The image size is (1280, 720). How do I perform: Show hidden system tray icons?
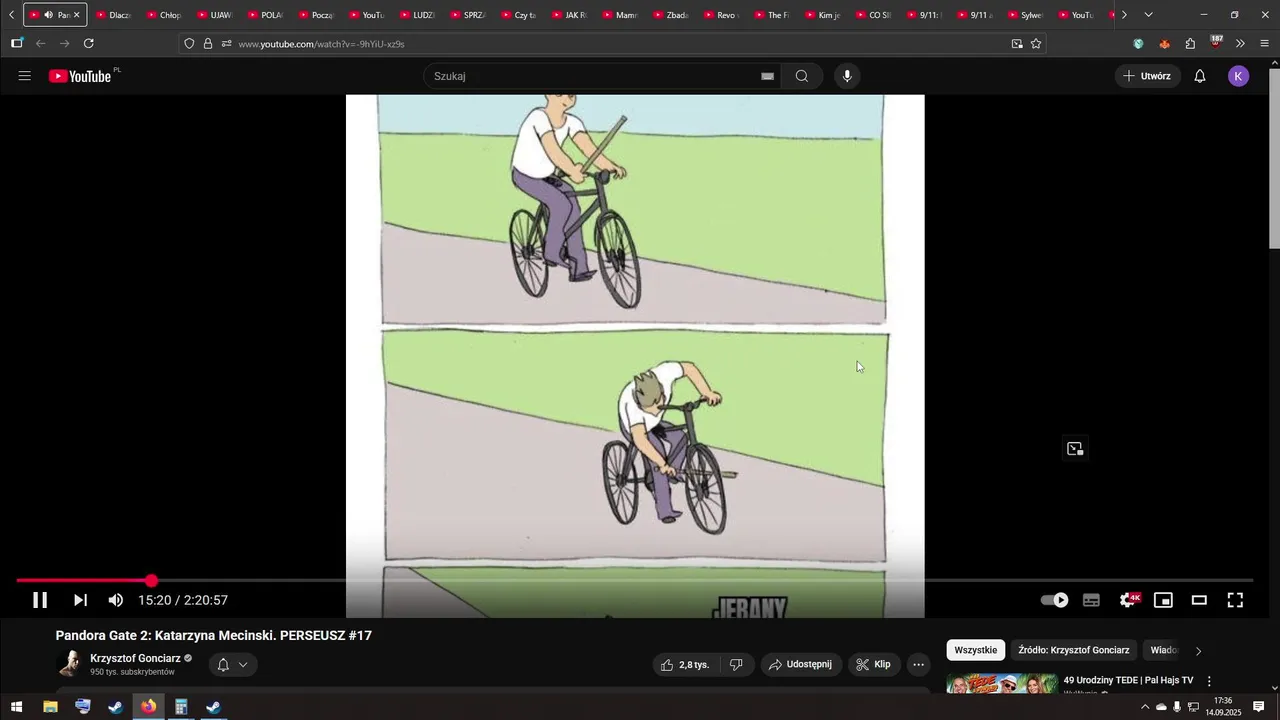click(1144, 707)
